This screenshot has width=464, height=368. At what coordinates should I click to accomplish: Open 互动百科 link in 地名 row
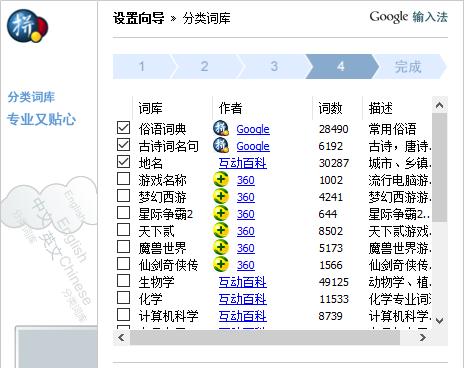pos(243,163)
